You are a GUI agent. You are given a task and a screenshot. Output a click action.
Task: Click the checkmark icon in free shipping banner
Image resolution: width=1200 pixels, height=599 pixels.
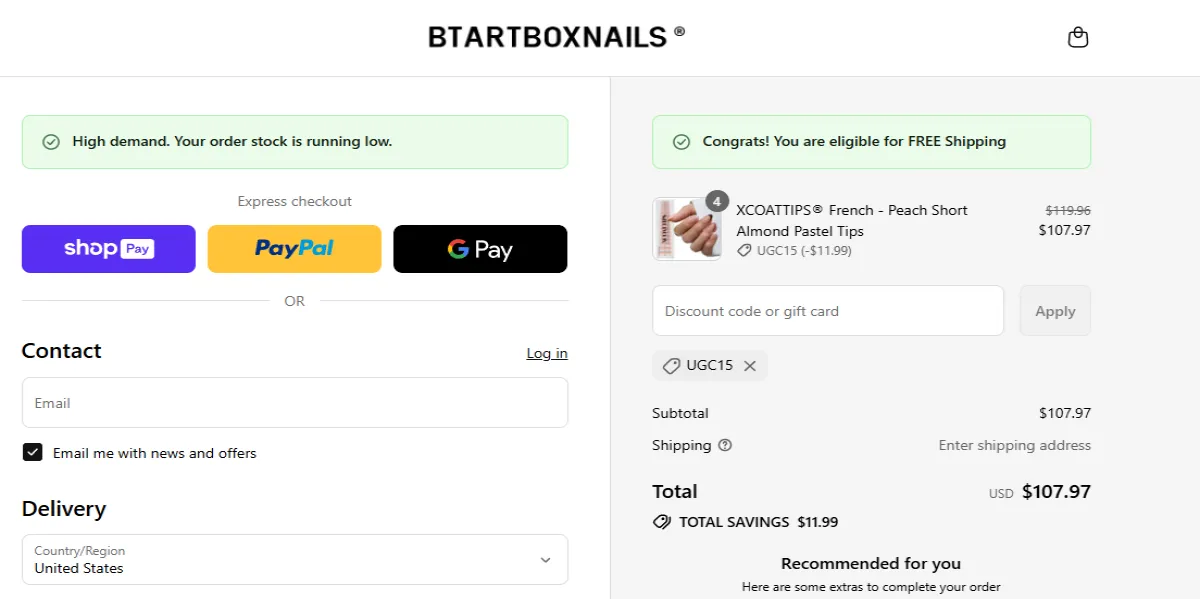(x=683, y=141)
